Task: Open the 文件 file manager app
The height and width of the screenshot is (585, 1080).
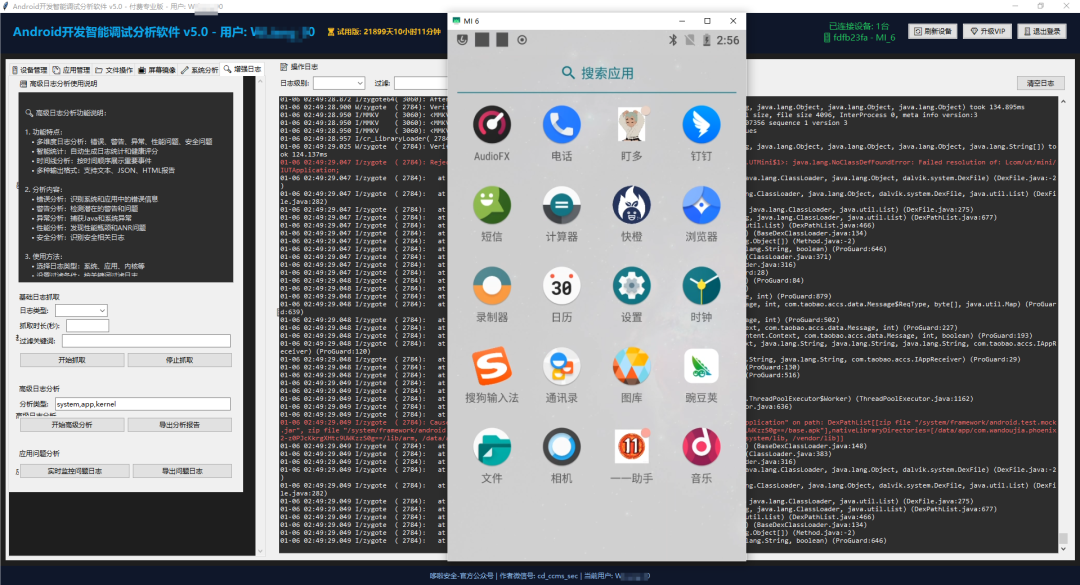Action: pyautogui.click(x=492, y=447)
